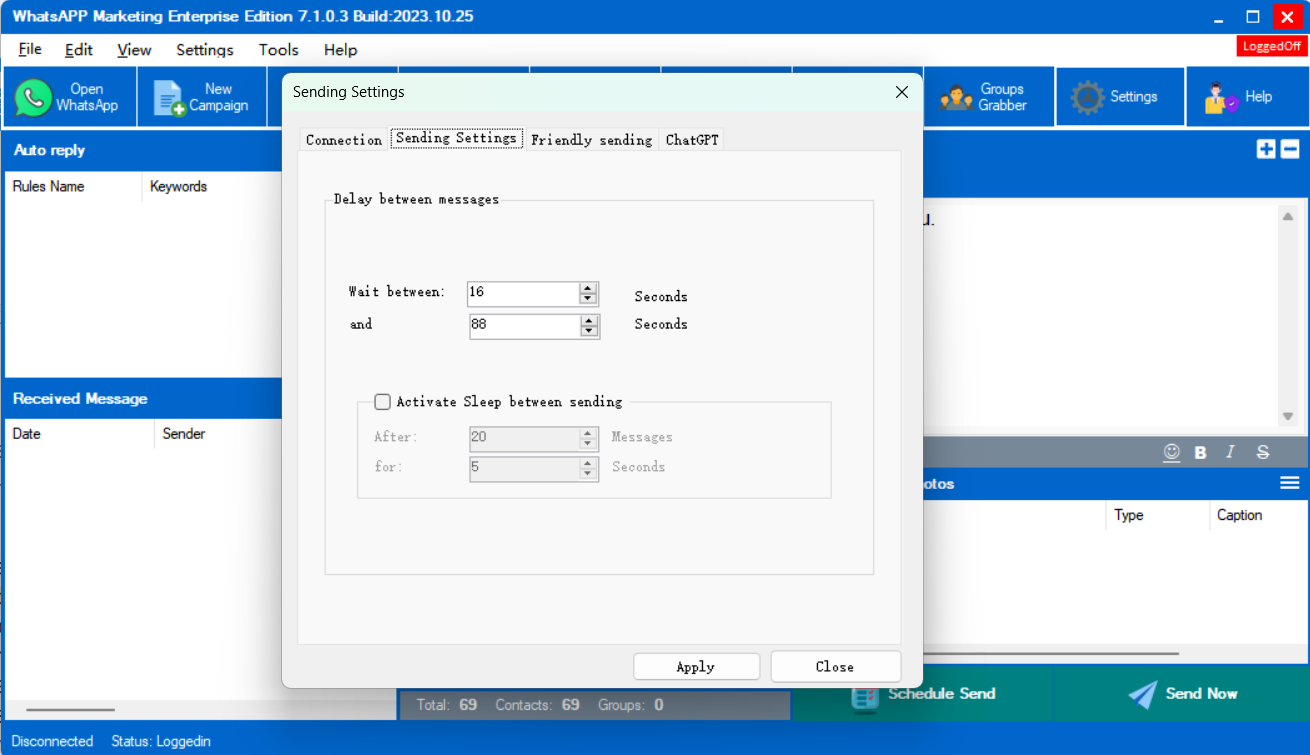This screenshot has height=755, width=1310.
Task: Start a New Campaign from toolbar
Action: 201,97
